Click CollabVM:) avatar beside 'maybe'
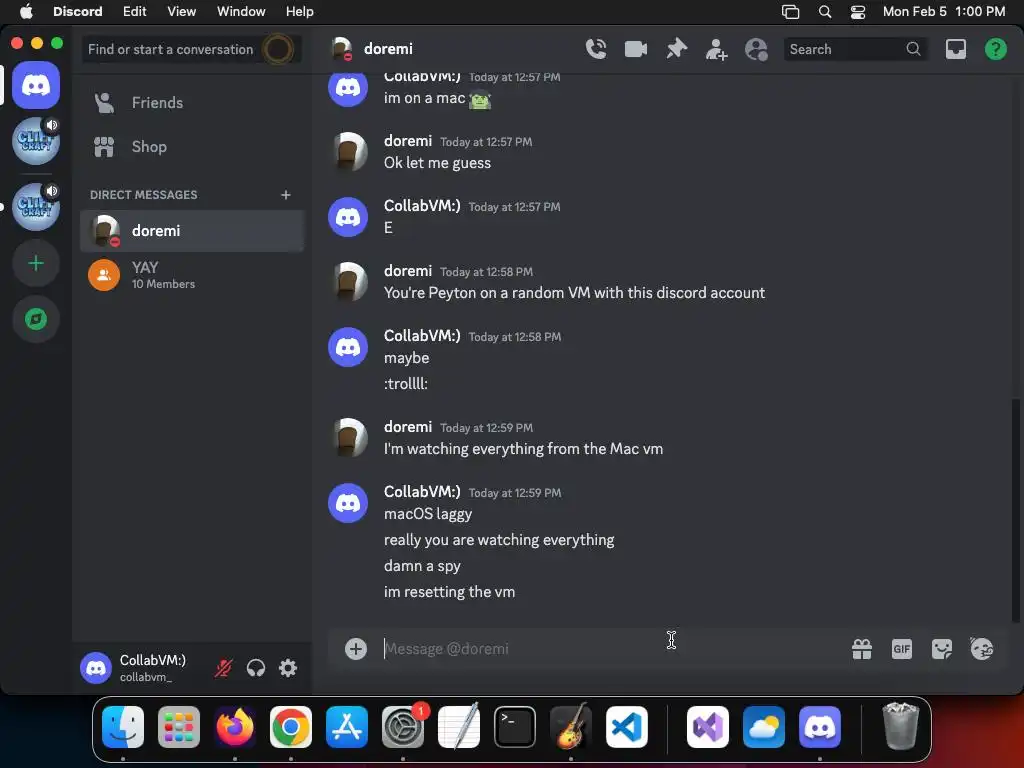This screenshot has width=1024, height=768. [x=347, y=347]
